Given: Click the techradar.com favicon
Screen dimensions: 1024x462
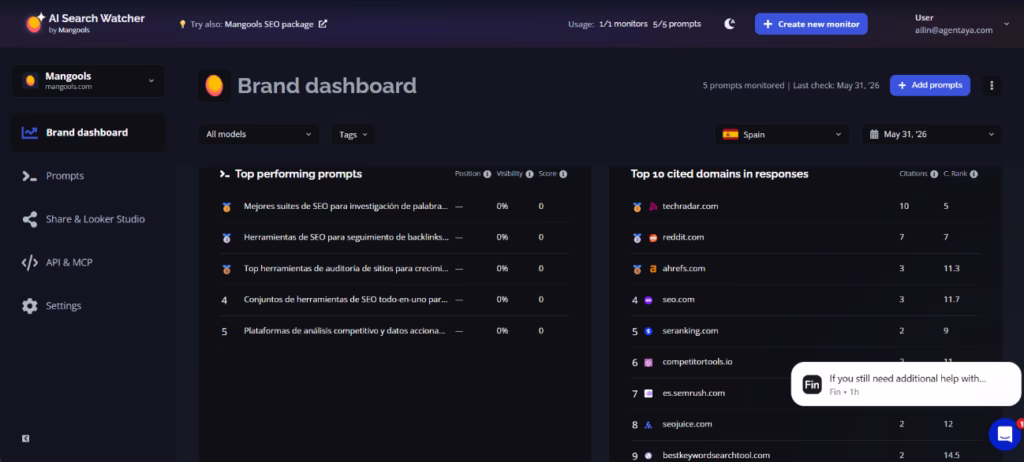Looking at the screenshot, I should [652, 206].
